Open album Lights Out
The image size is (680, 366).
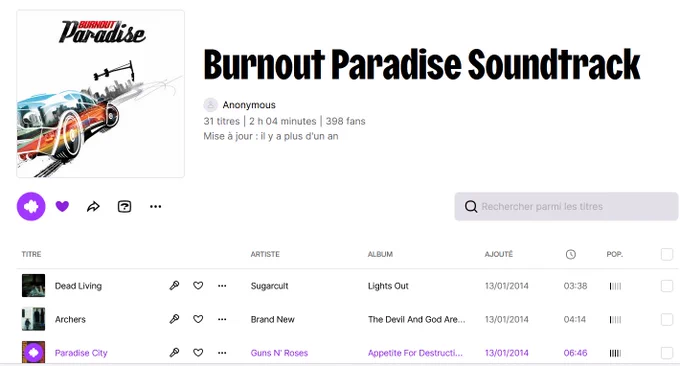[388, 286]
